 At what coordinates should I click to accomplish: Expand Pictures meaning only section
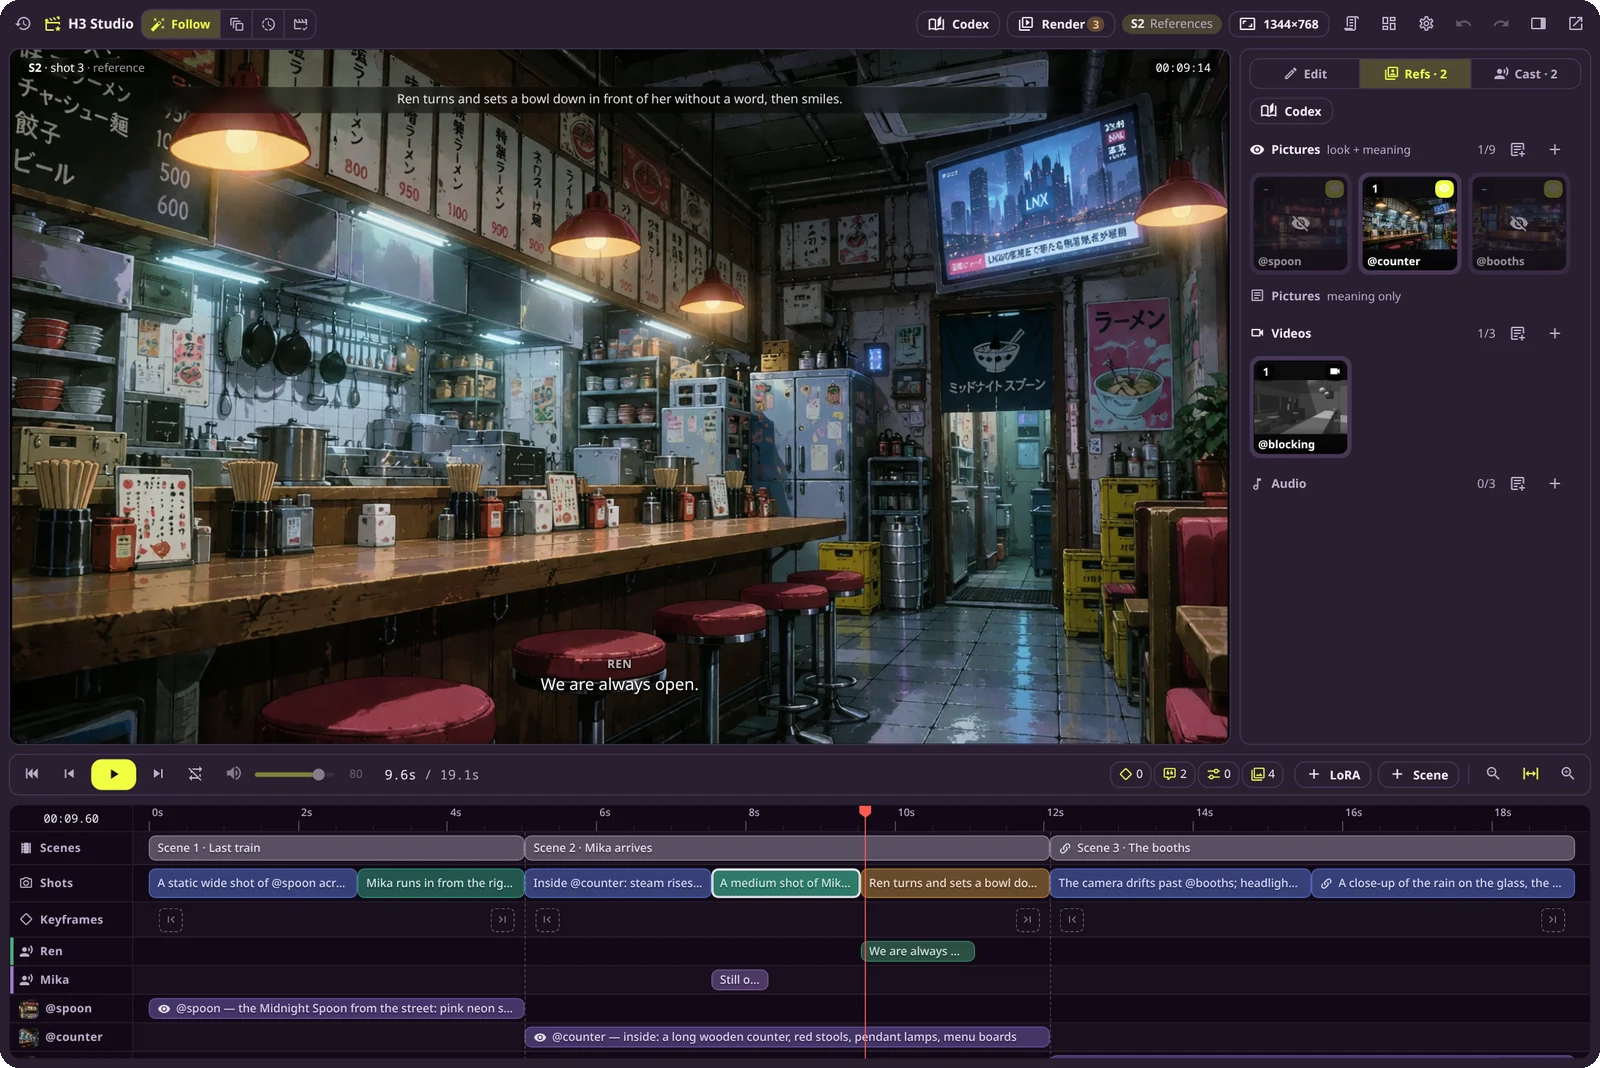tap(1326, 296)
